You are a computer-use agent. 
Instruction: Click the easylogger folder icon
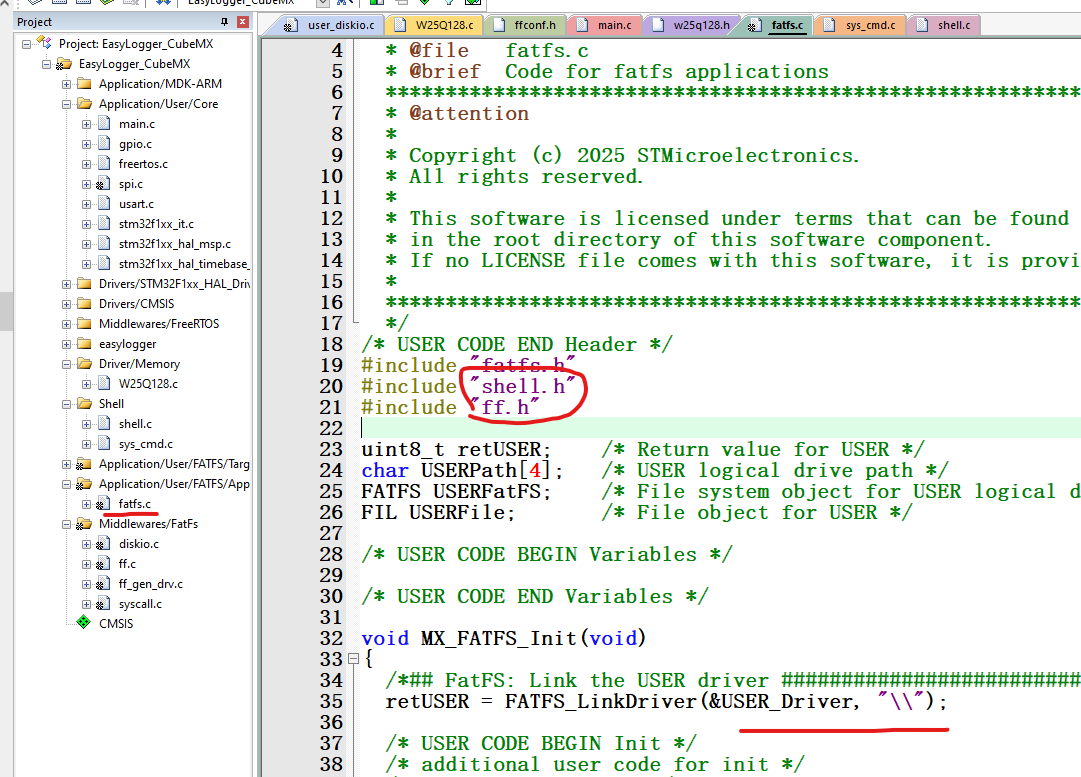pyautogui.click(x=85, y=343)
